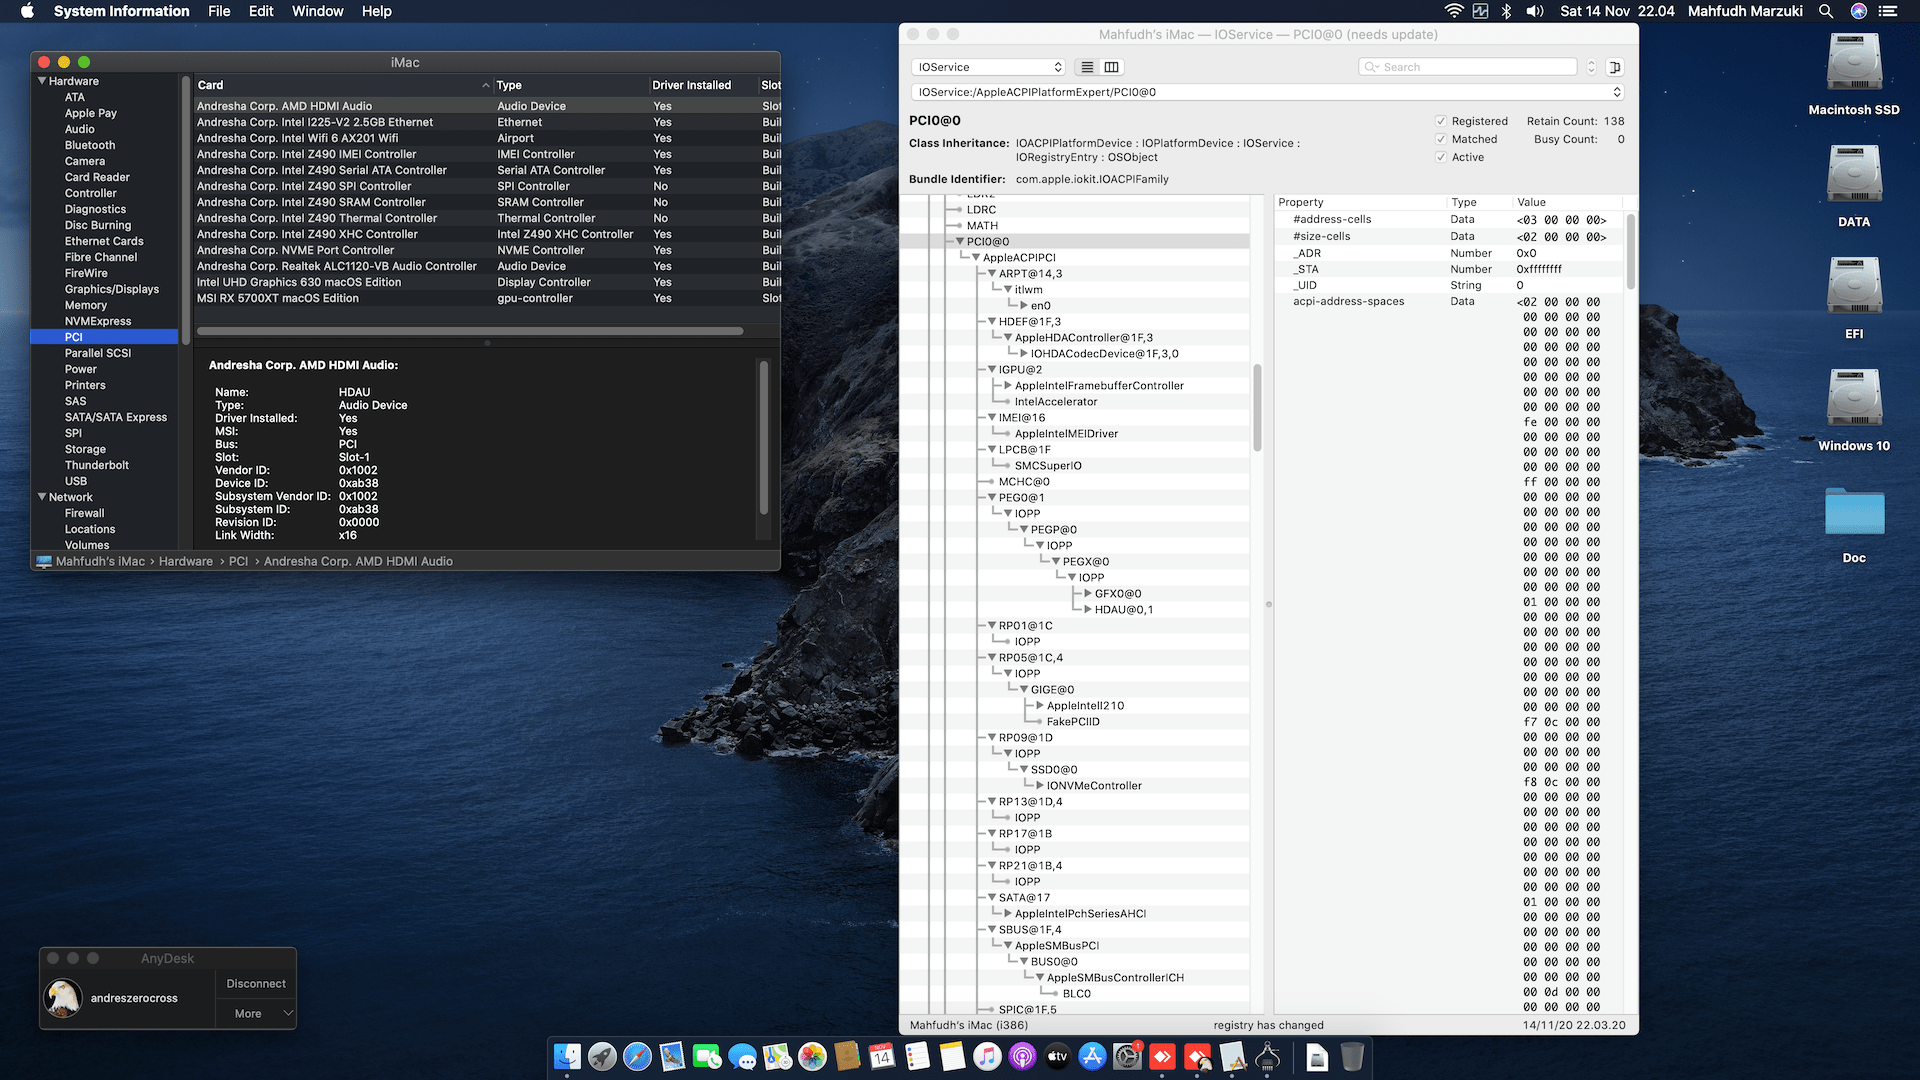Screen dimensions: 1920x1080
Task: Open the Help menu
Action: click(377, 11)
